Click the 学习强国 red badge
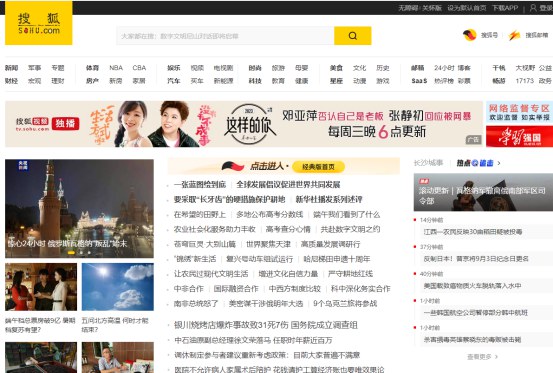This screenshot has width=553, height=373. pyautogui.click(x=519, y=136)
